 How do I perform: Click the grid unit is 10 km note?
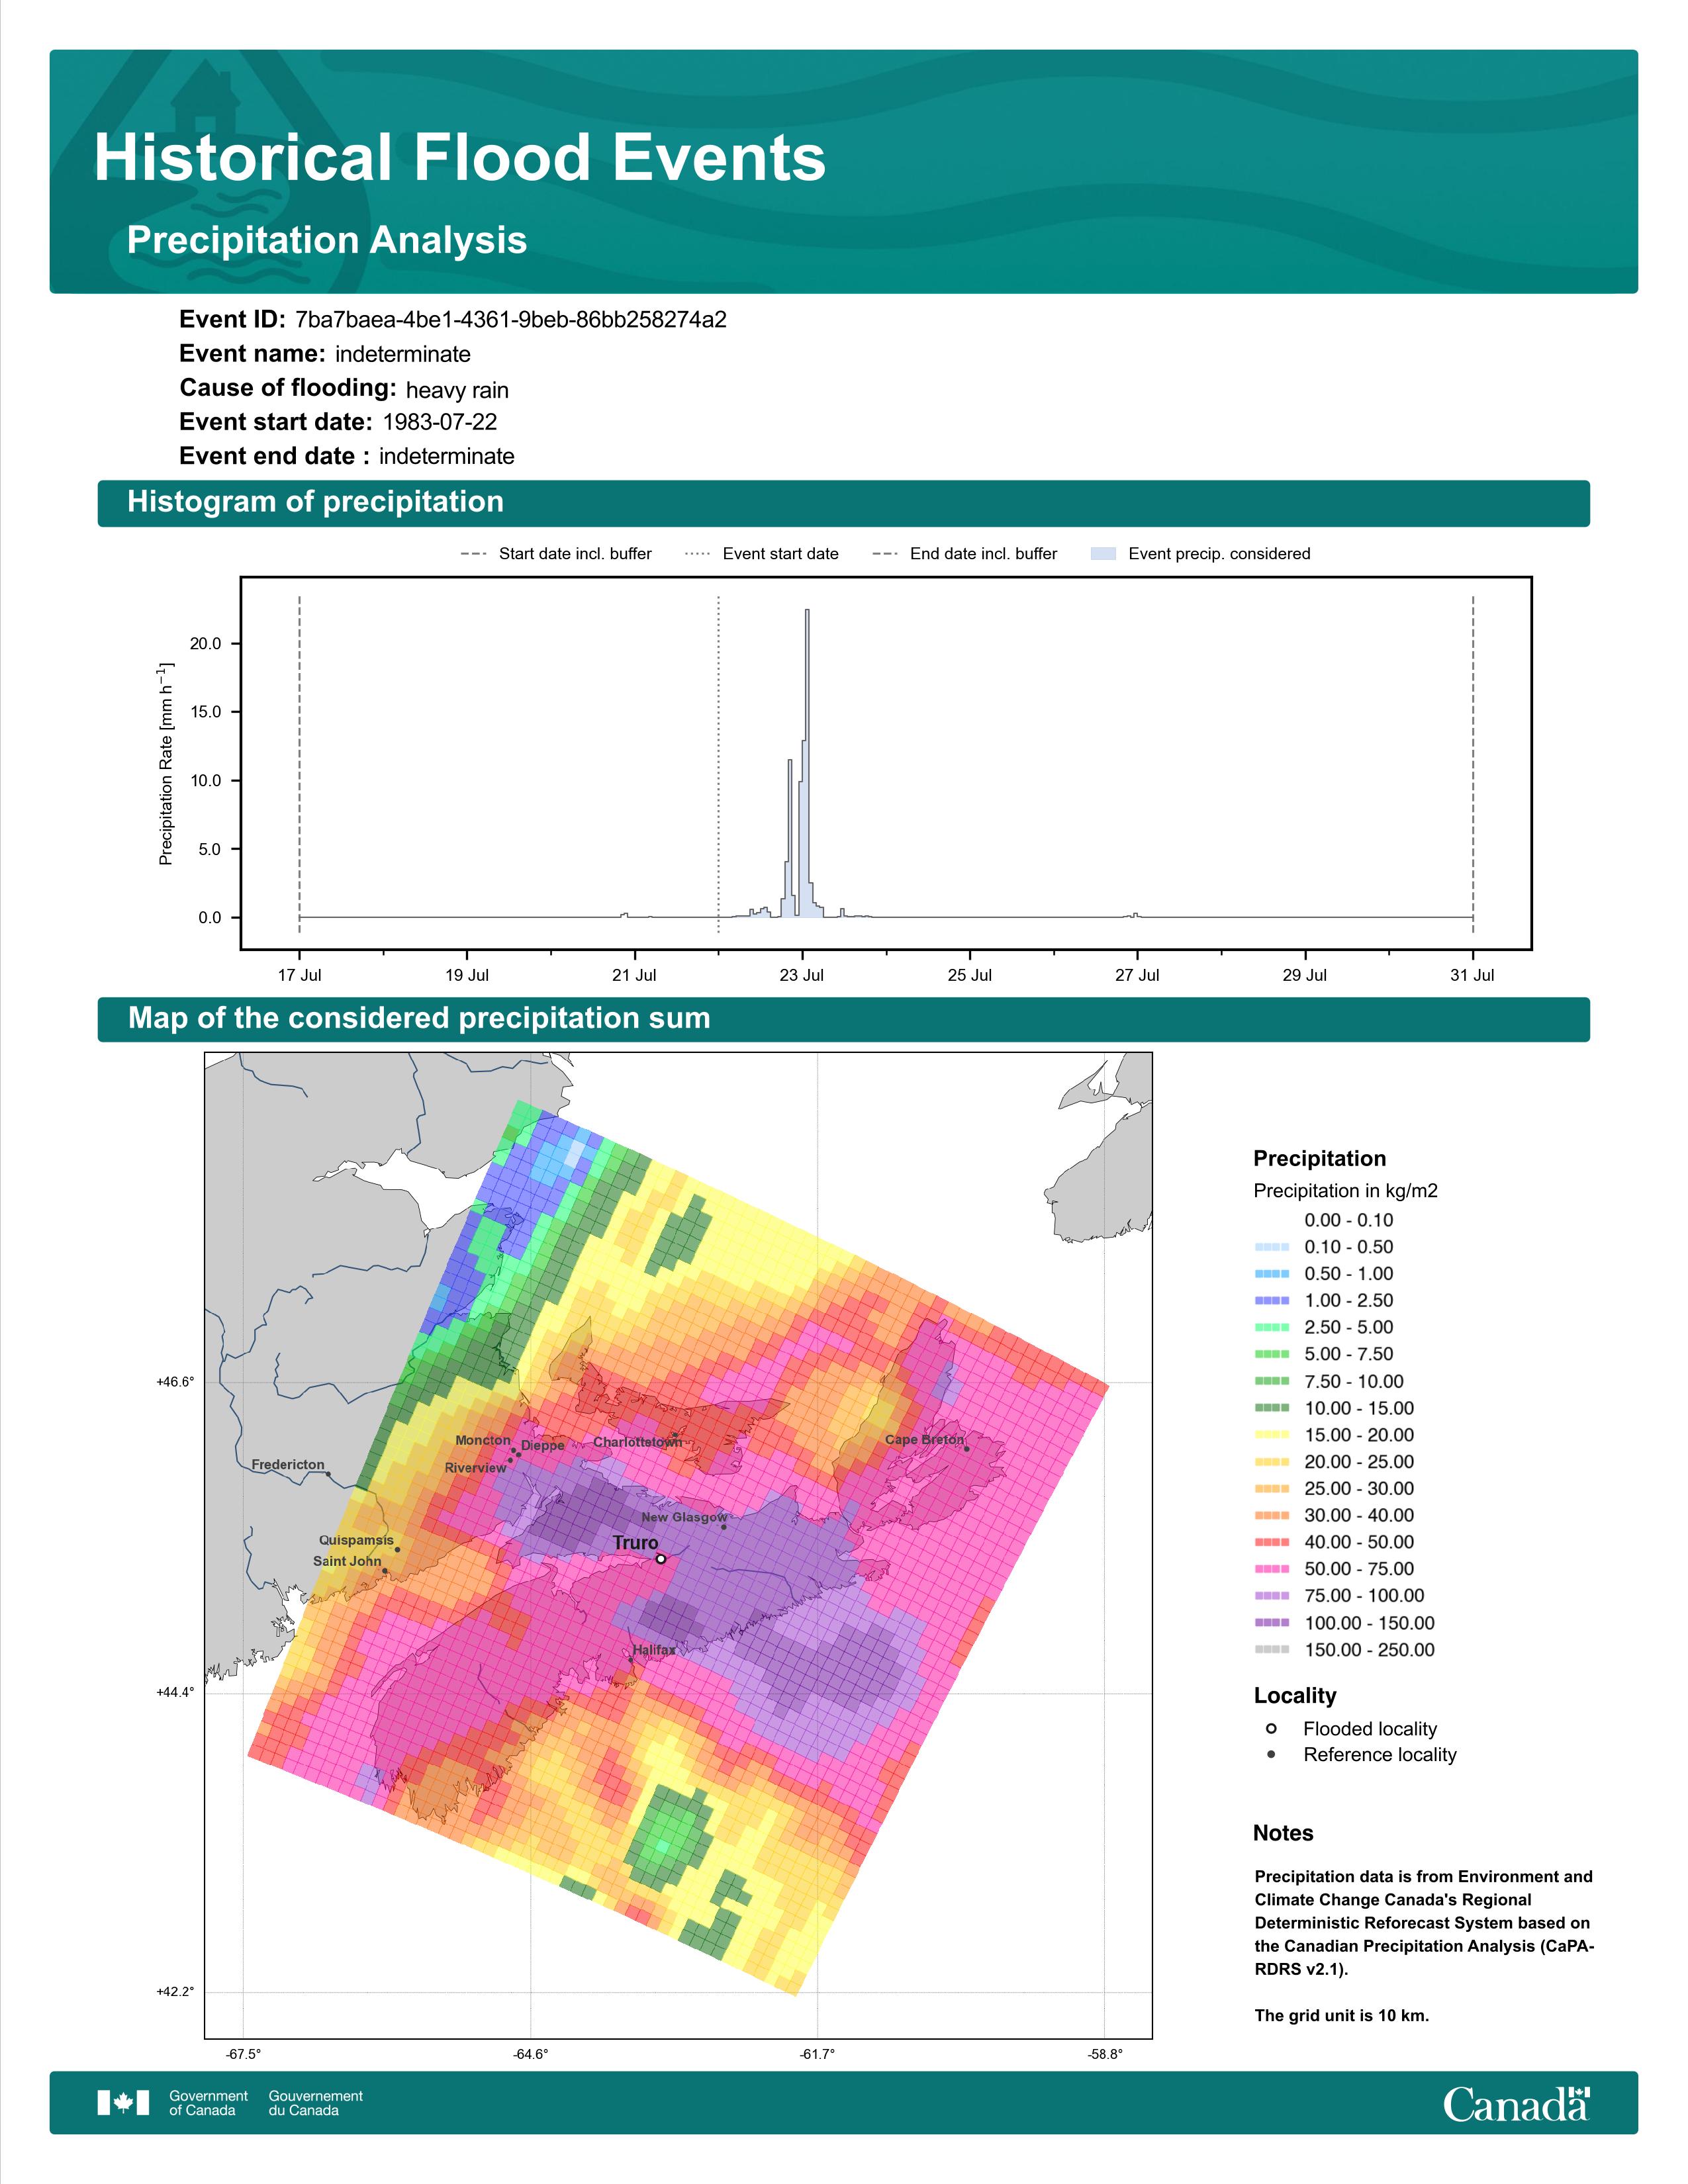(x=1342, y=2015)
